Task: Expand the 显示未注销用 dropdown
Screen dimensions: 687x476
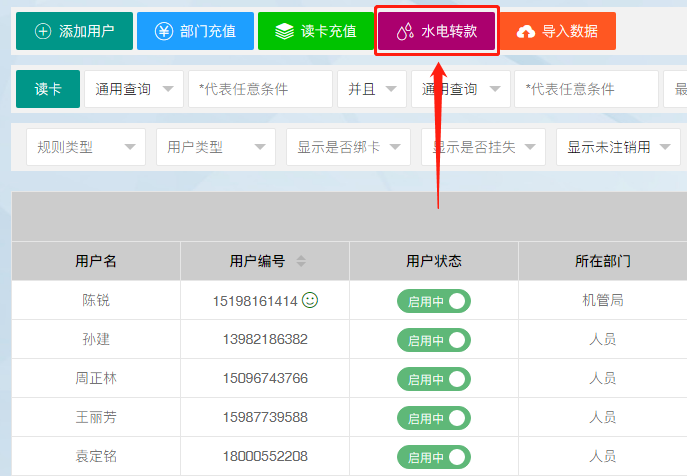Action: tap(617, 147)
